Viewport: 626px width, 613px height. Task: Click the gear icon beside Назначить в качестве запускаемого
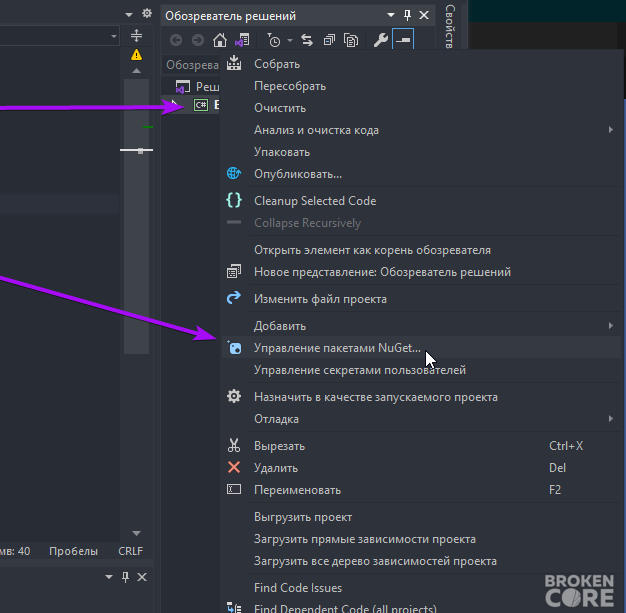tap(234, 396)
